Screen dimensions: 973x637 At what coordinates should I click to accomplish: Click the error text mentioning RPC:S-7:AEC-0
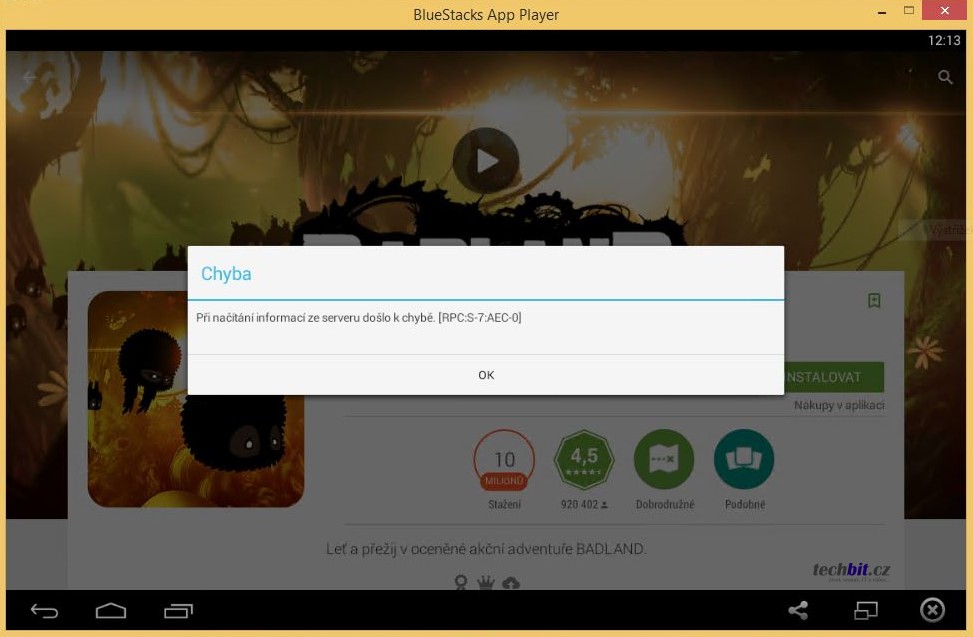coord(359,318)
